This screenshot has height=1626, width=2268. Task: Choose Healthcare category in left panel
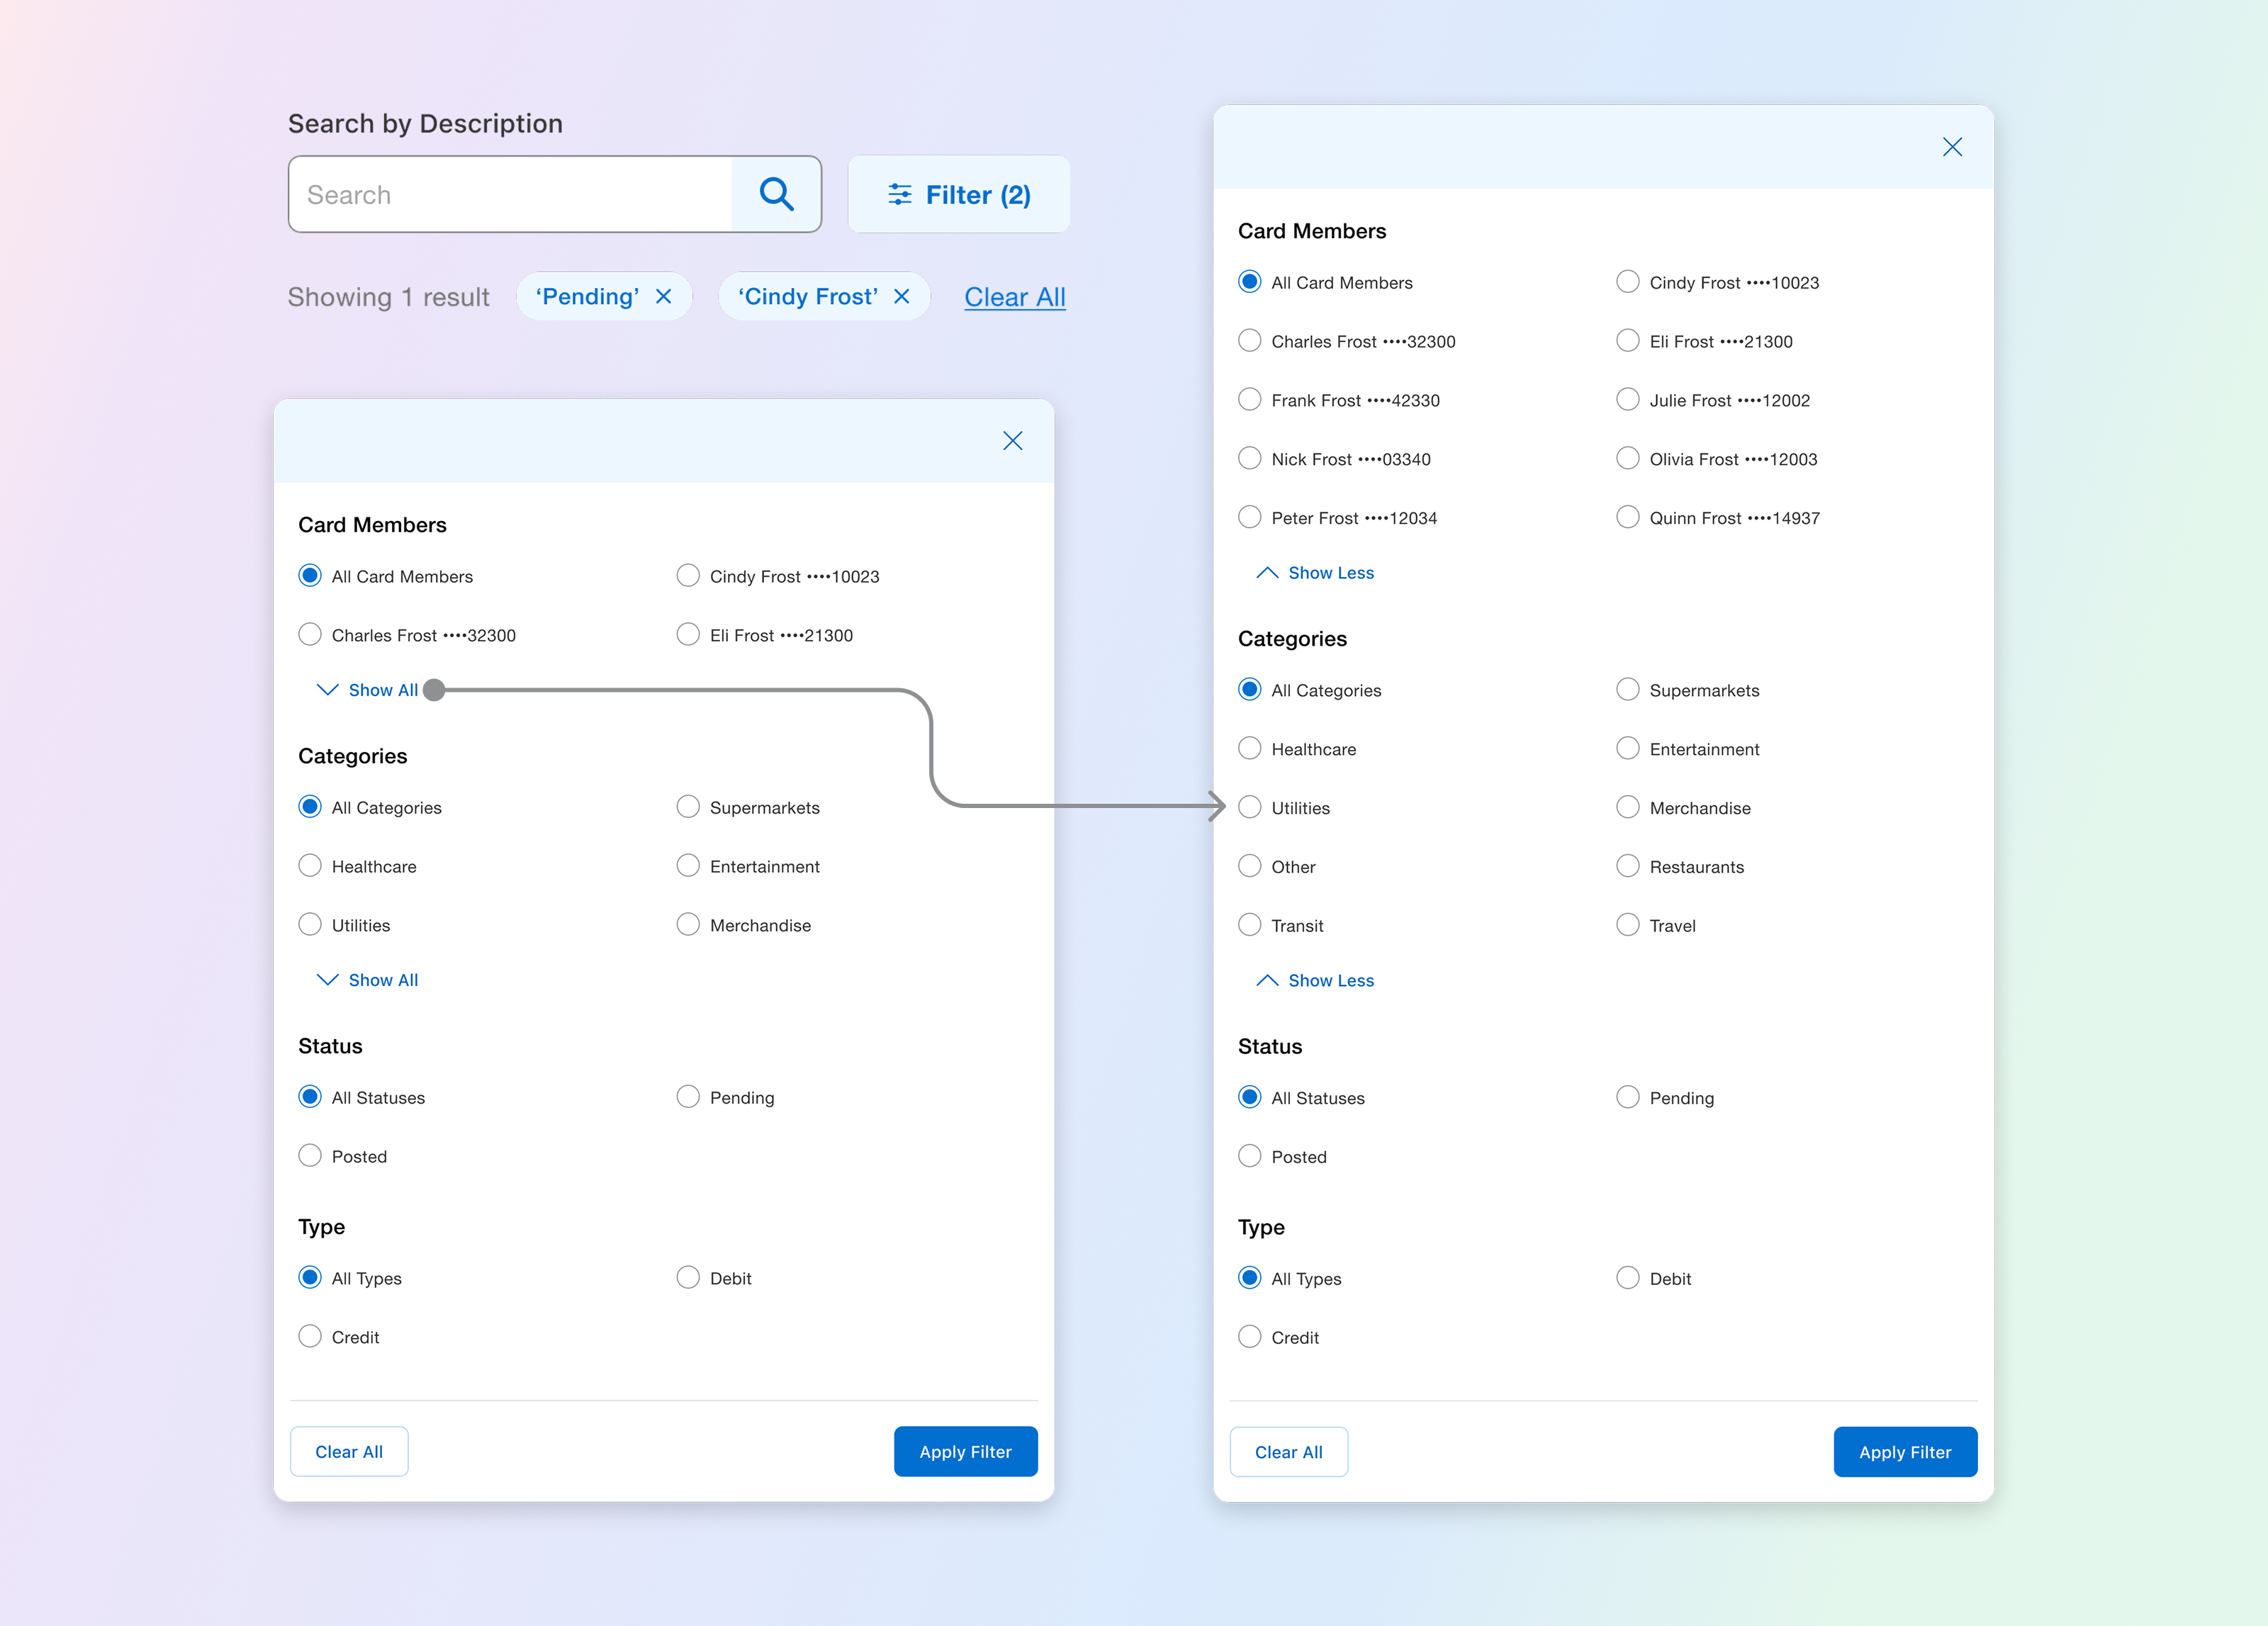click(x=310, y=866)
